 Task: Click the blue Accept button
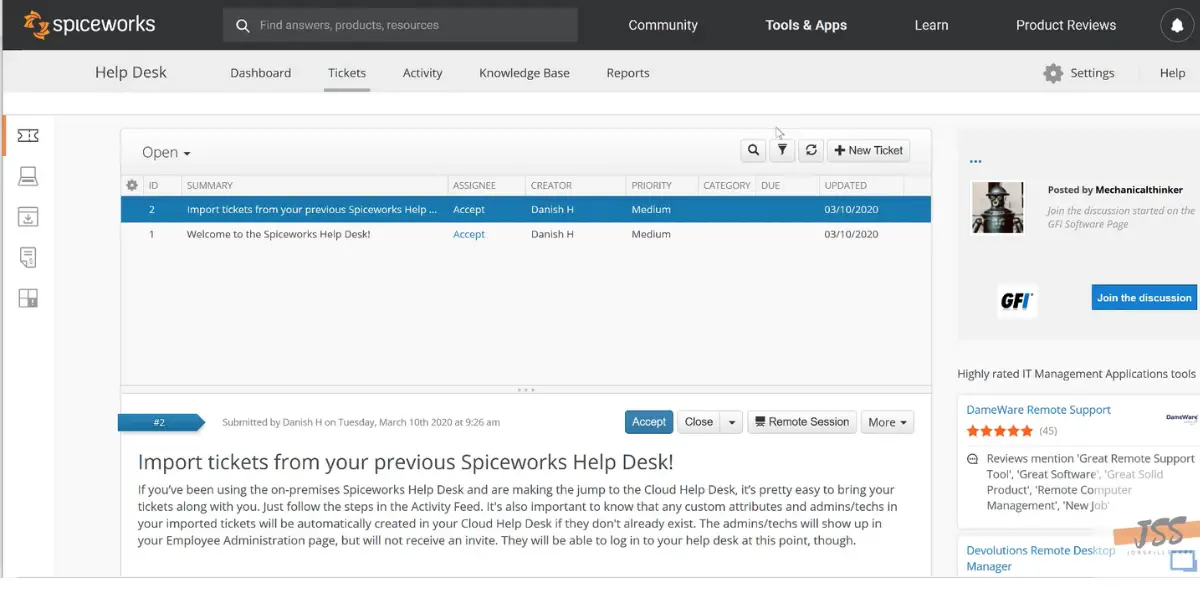649,422
